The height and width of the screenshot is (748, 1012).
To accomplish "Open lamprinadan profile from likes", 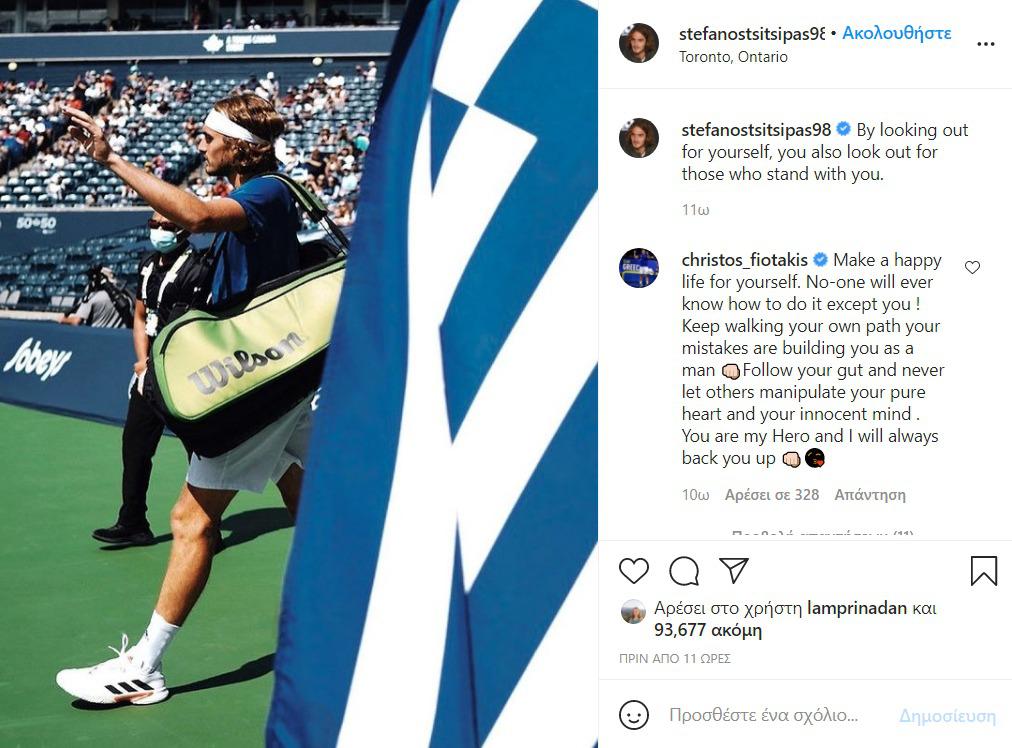I will (x=856, y=608).
